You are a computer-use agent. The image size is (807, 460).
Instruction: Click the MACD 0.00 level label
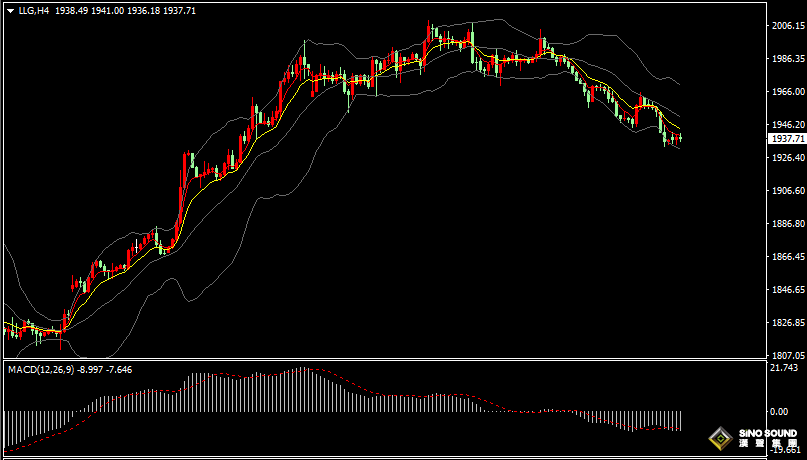click(778, 411)
